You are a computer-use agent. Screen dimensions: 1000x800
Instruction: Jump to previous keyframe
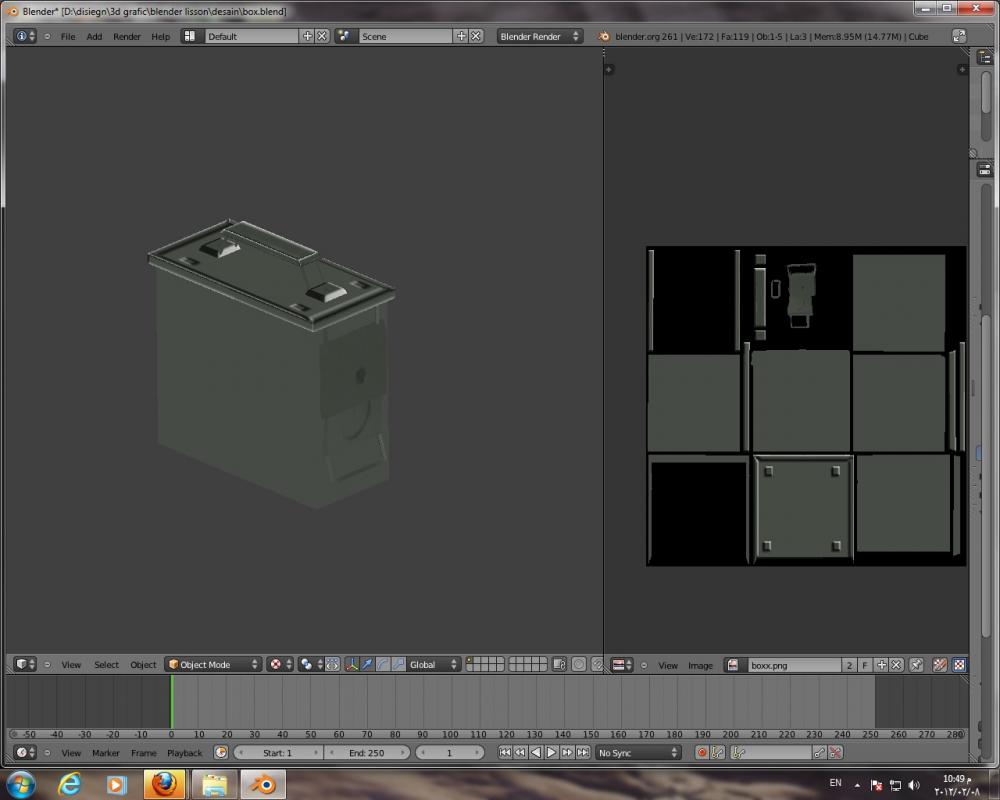tap(520, 753)
